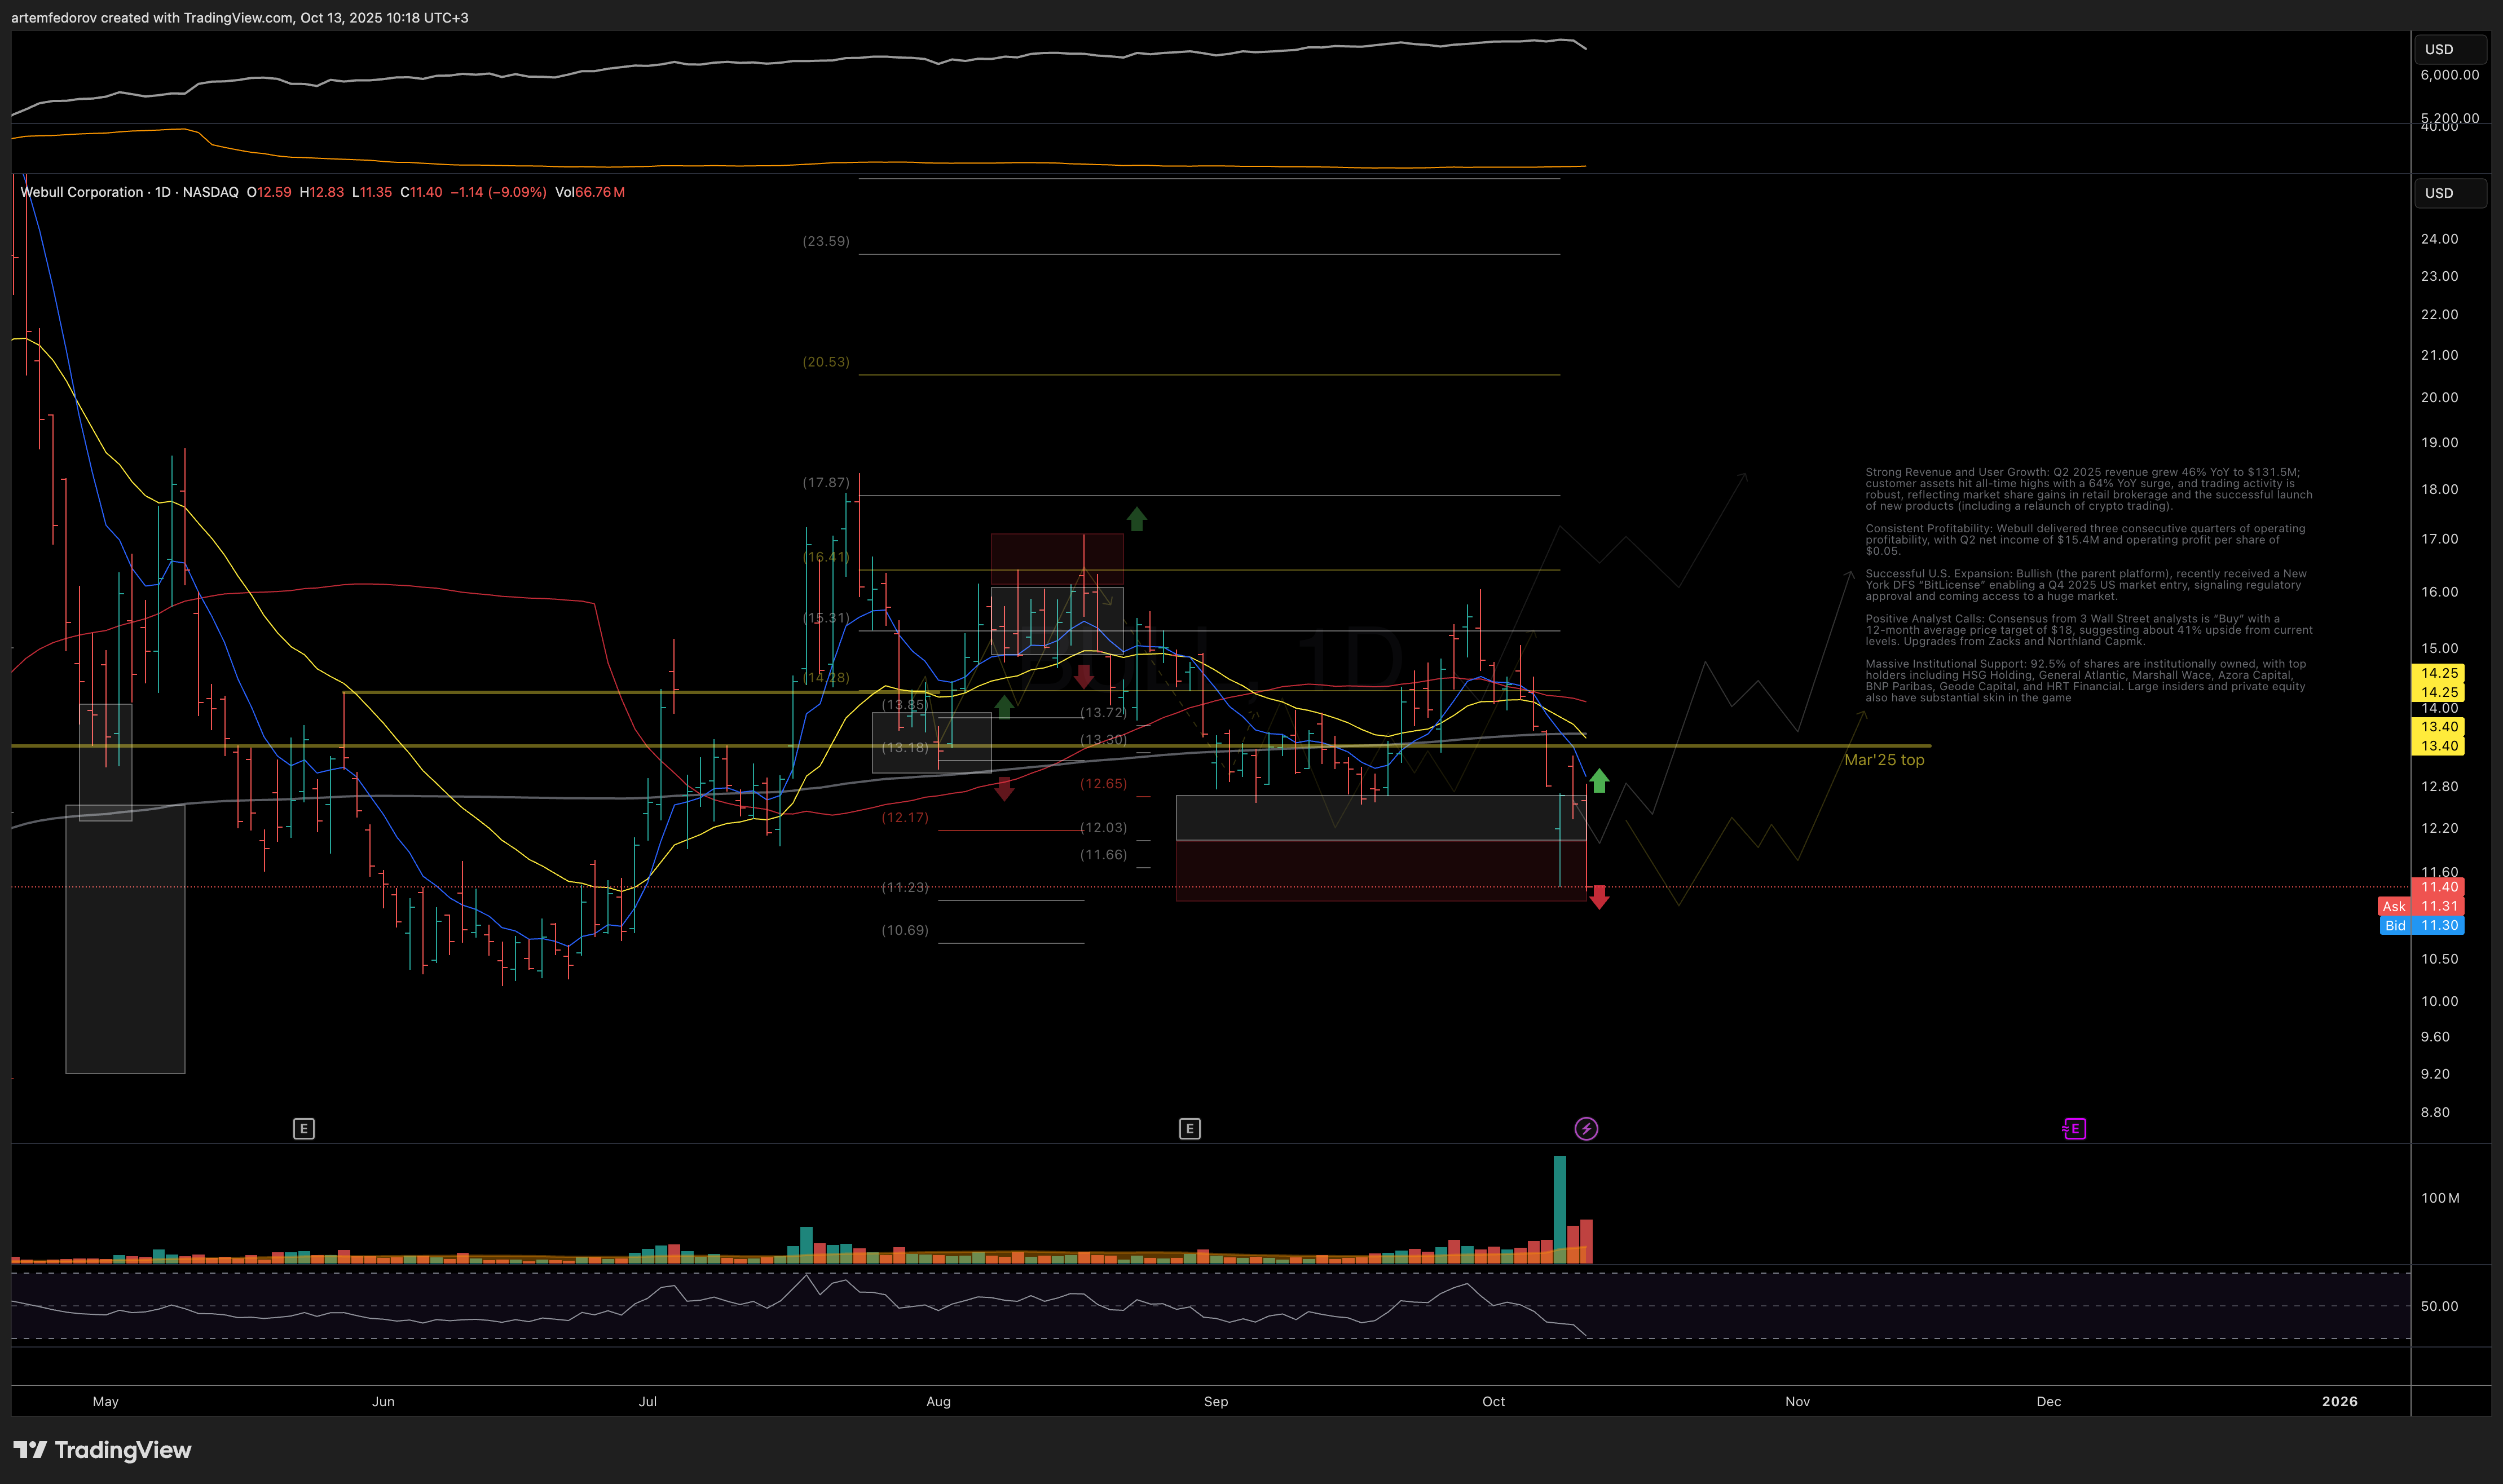
Task: Select the (20.53) Fibonacci level label
Action: (826, 362)
